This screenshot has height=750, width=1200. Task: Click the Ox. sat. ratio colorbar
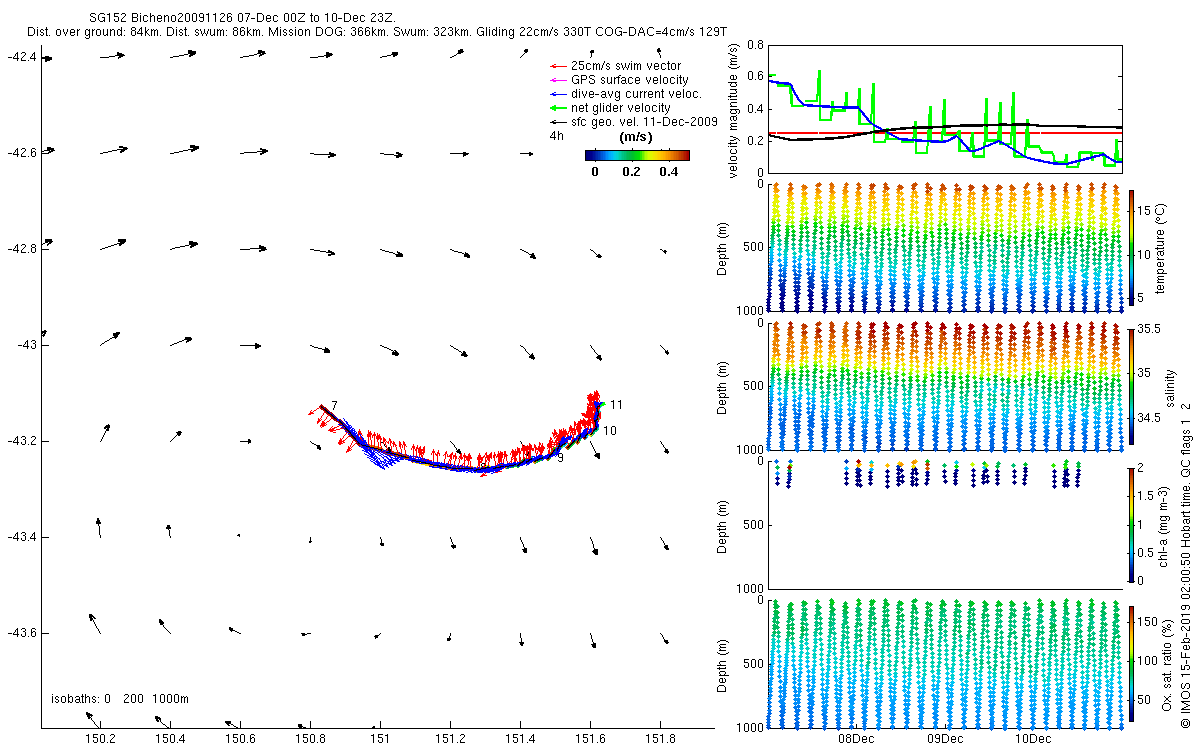(x=1131, y=664)
